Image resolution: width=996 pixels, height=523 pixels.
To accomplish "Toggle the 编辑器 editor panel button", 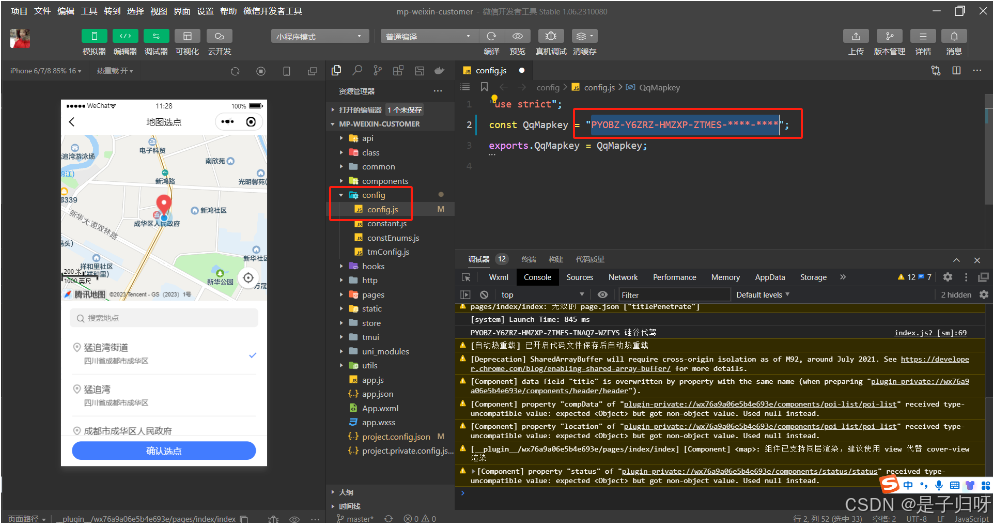I will pos(125,36).
